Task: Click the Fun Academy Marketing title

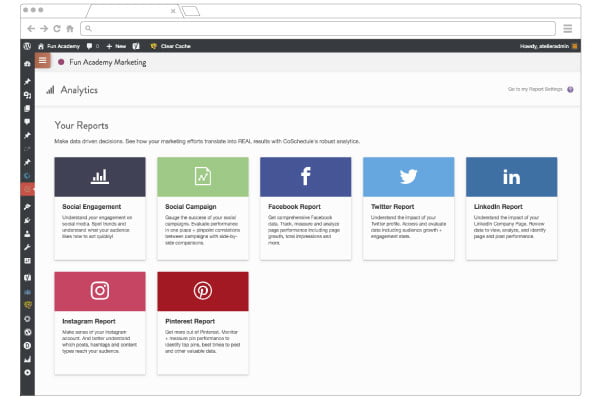Action: [x=108, y=62]
